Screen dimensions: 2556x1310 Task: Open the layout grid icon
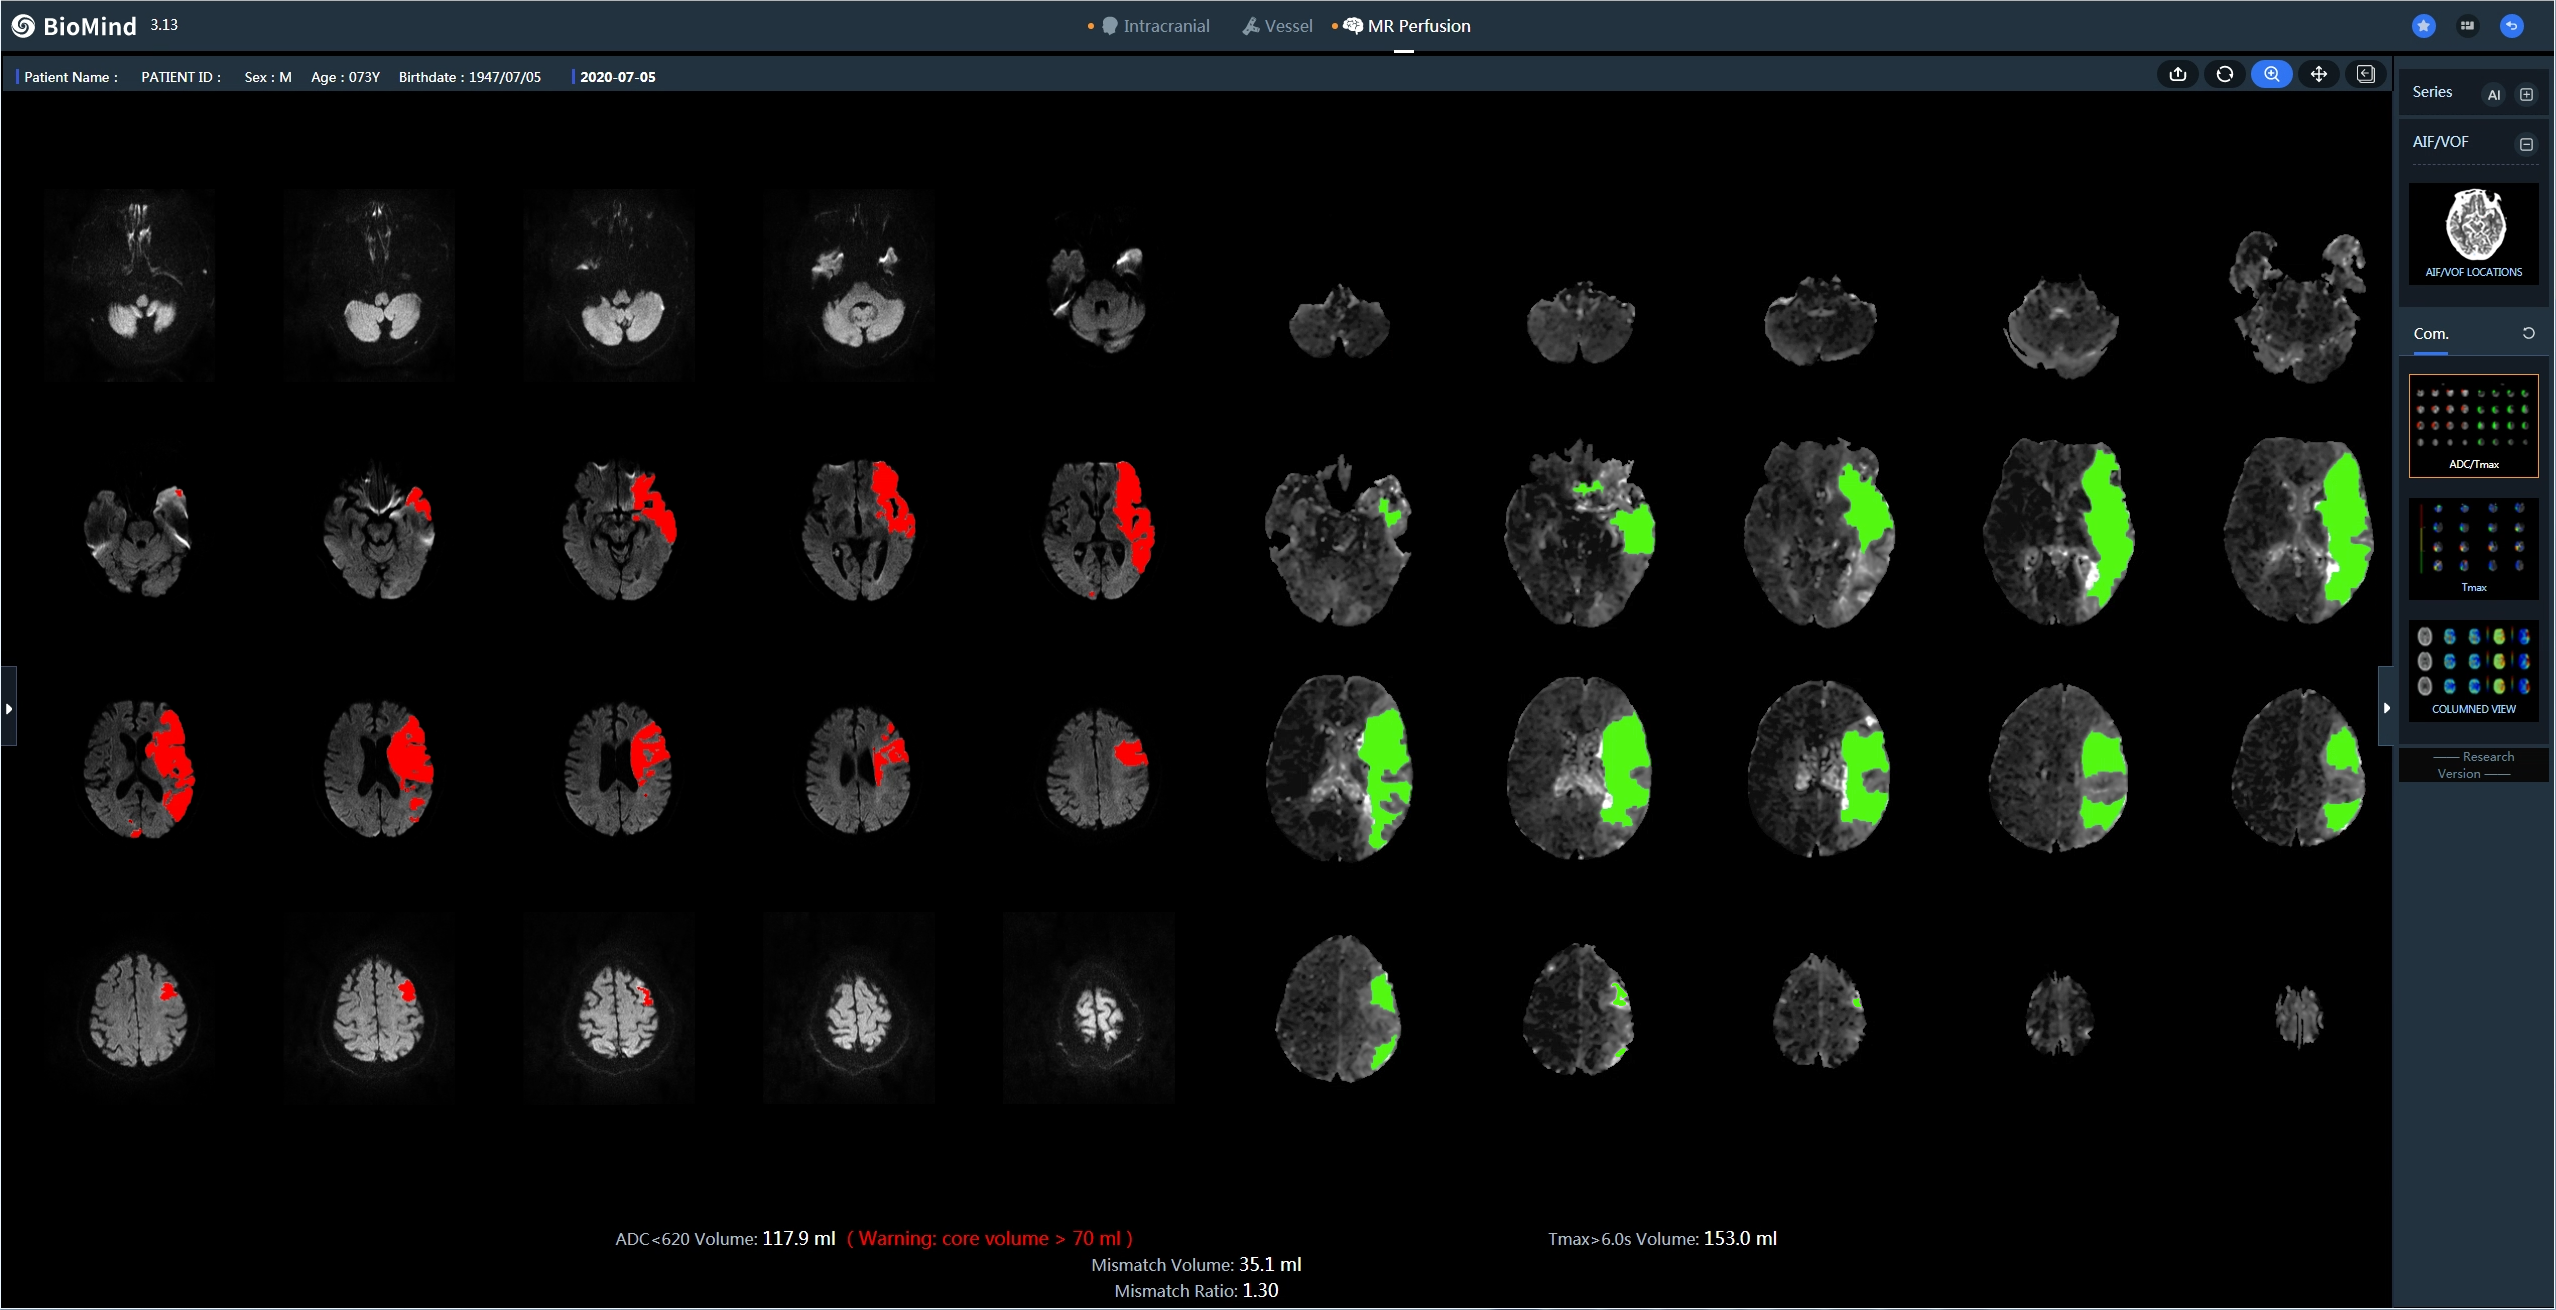(x=2467, y=26)
